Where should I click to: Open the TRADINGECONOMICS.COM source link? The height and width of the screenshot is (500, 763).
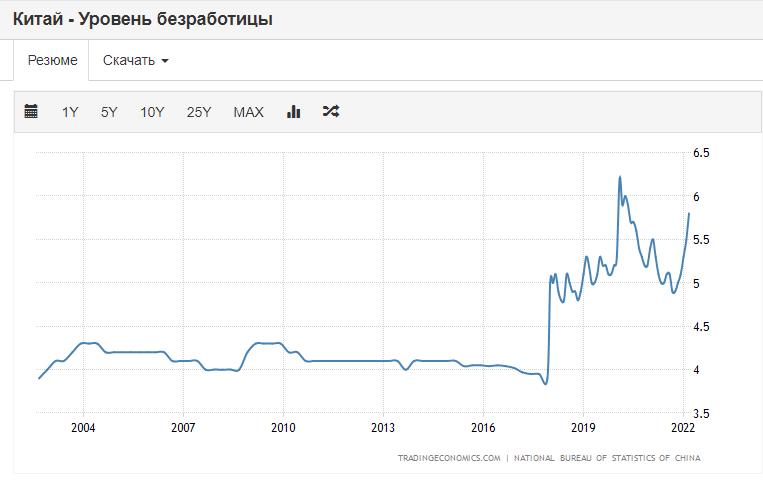point(449,458)
